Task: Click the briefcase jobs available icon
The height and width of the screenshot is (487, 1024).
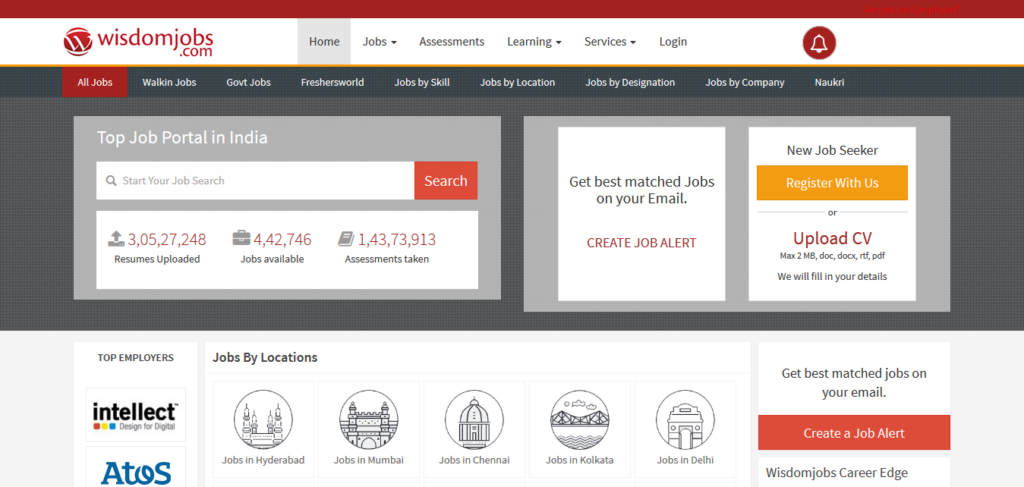Action: 241,238
